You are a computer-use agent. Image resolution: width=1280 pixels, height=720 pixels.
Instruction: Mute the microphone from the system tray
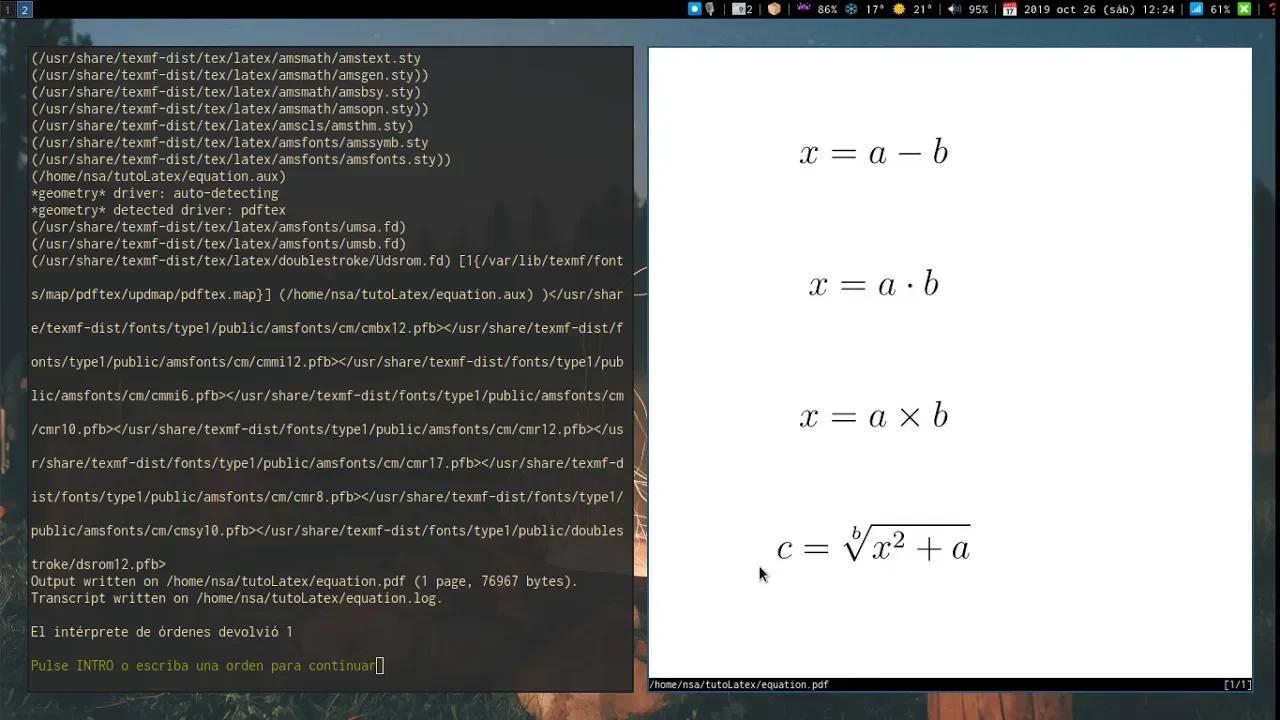click(x=709, y=9)
